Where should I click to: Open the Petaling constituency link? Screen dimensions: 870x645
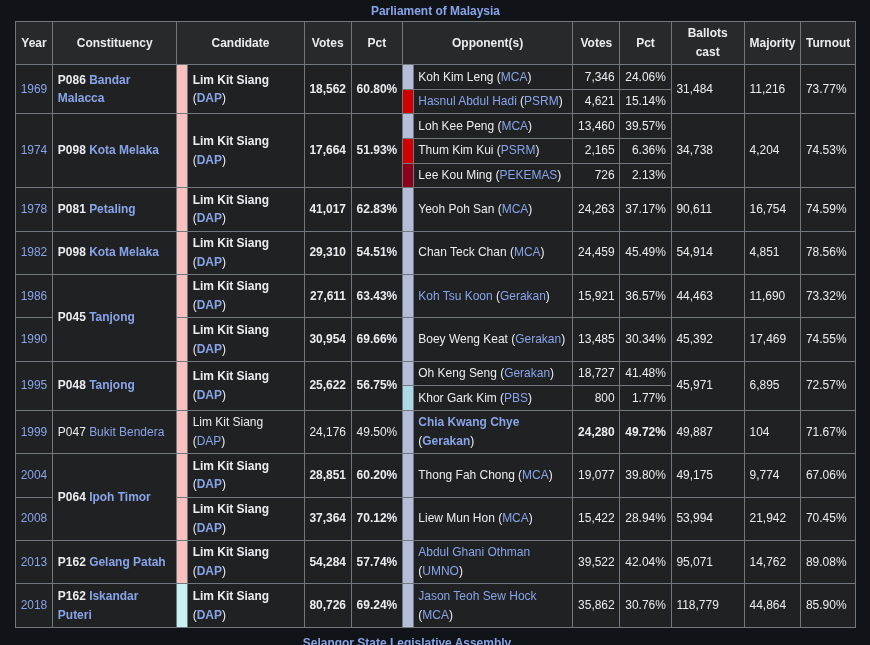[x=112, y=209]
